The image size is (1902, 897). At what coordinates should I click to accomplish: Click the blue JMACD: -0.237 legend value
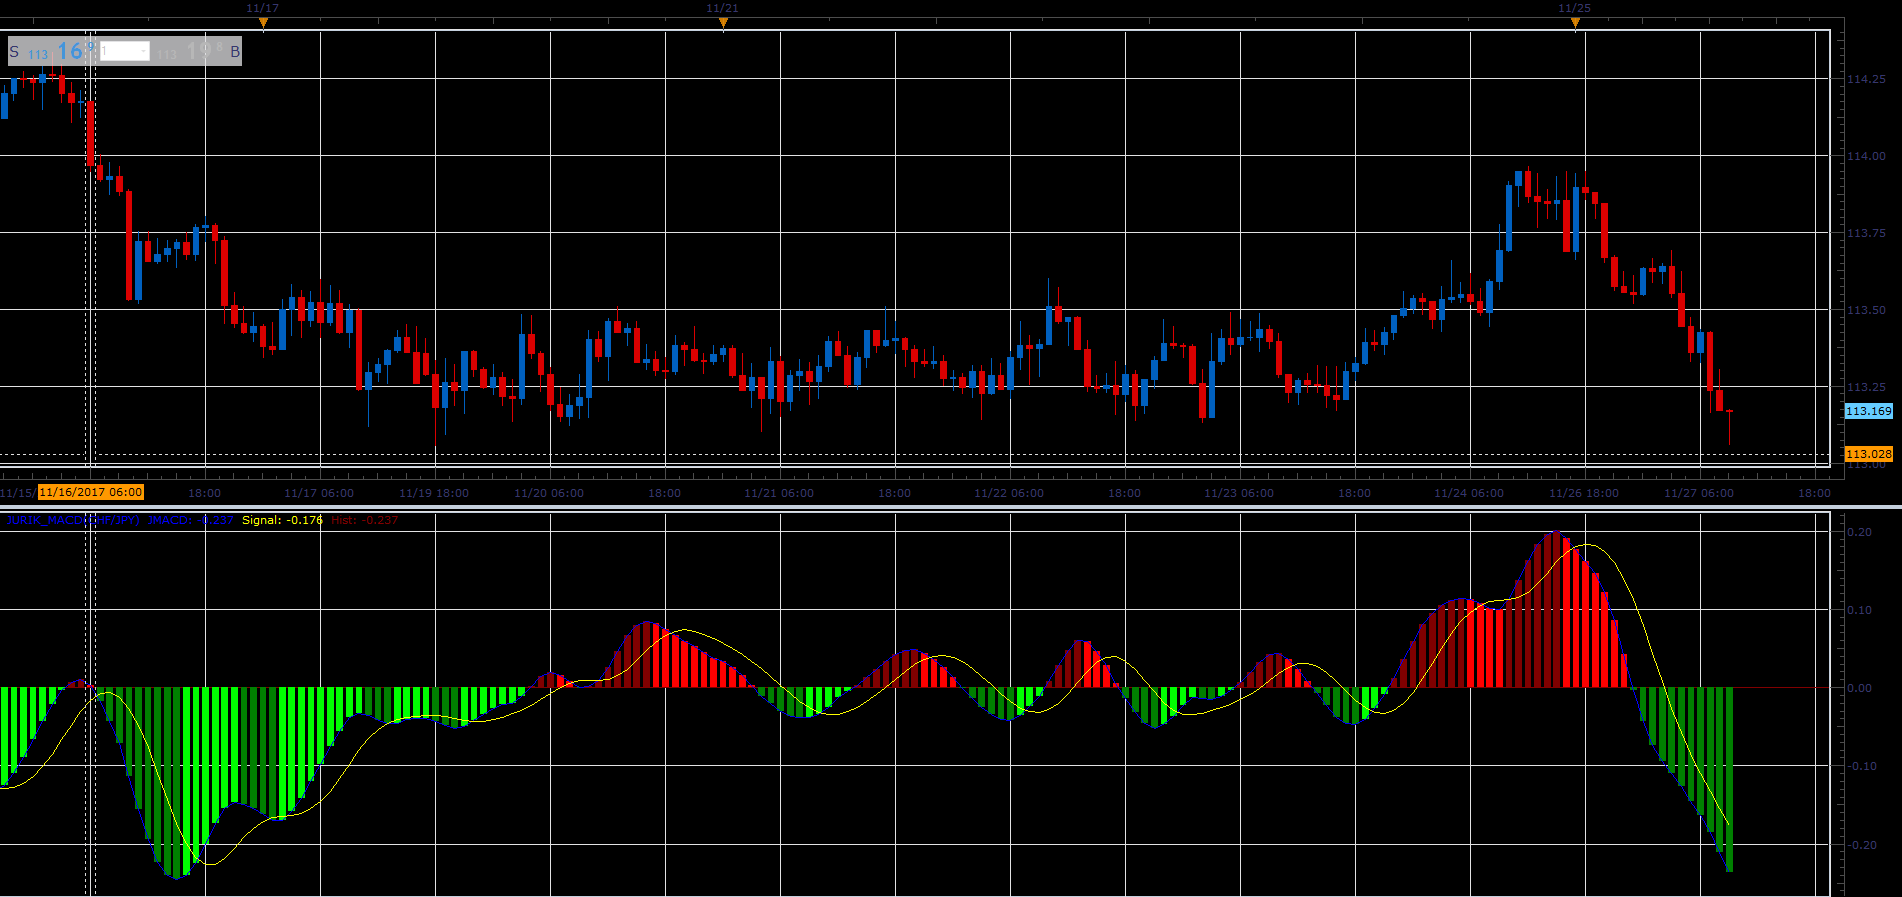(191, 520)
